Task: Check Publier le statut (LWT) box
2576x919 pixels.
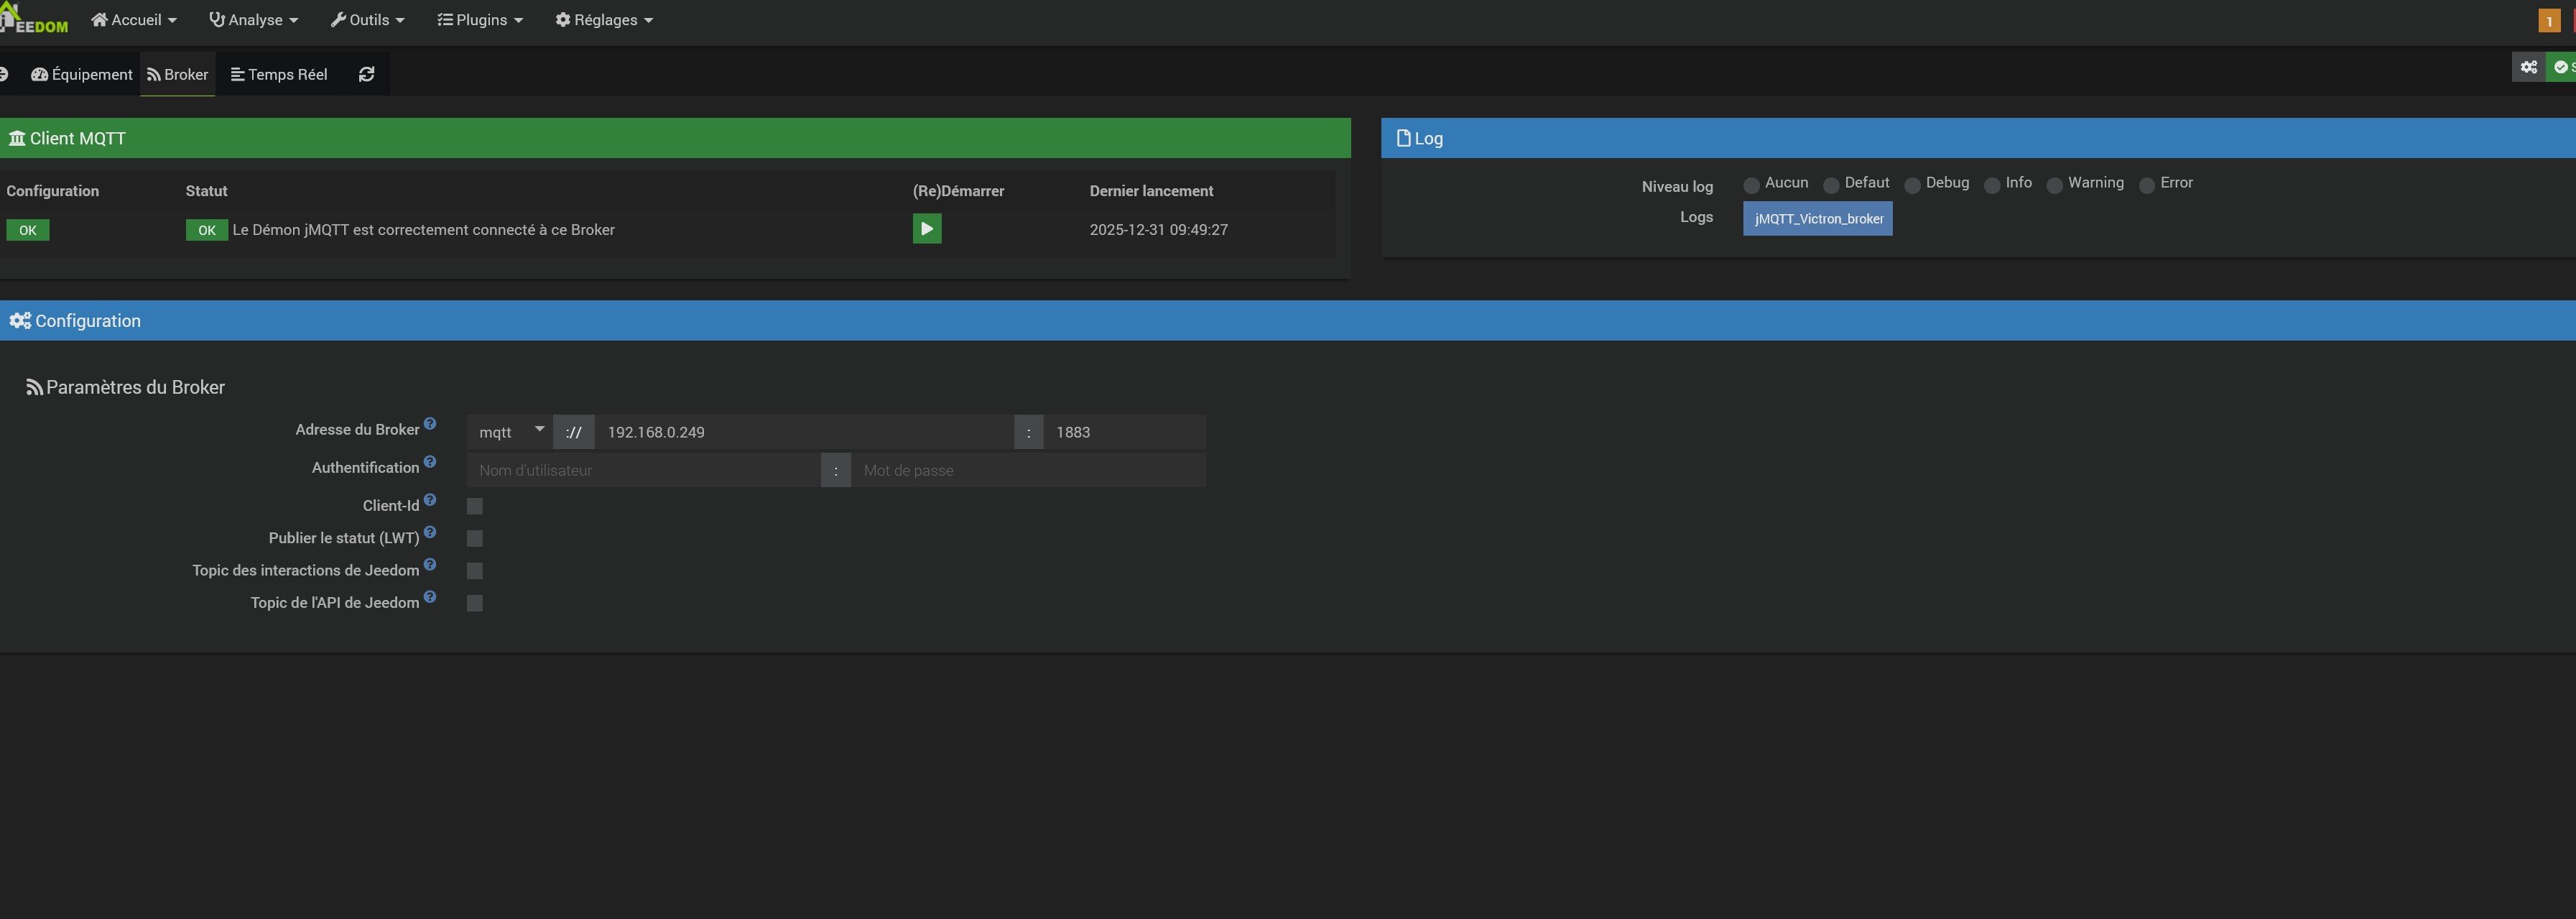Action: [x=475, y=538]
